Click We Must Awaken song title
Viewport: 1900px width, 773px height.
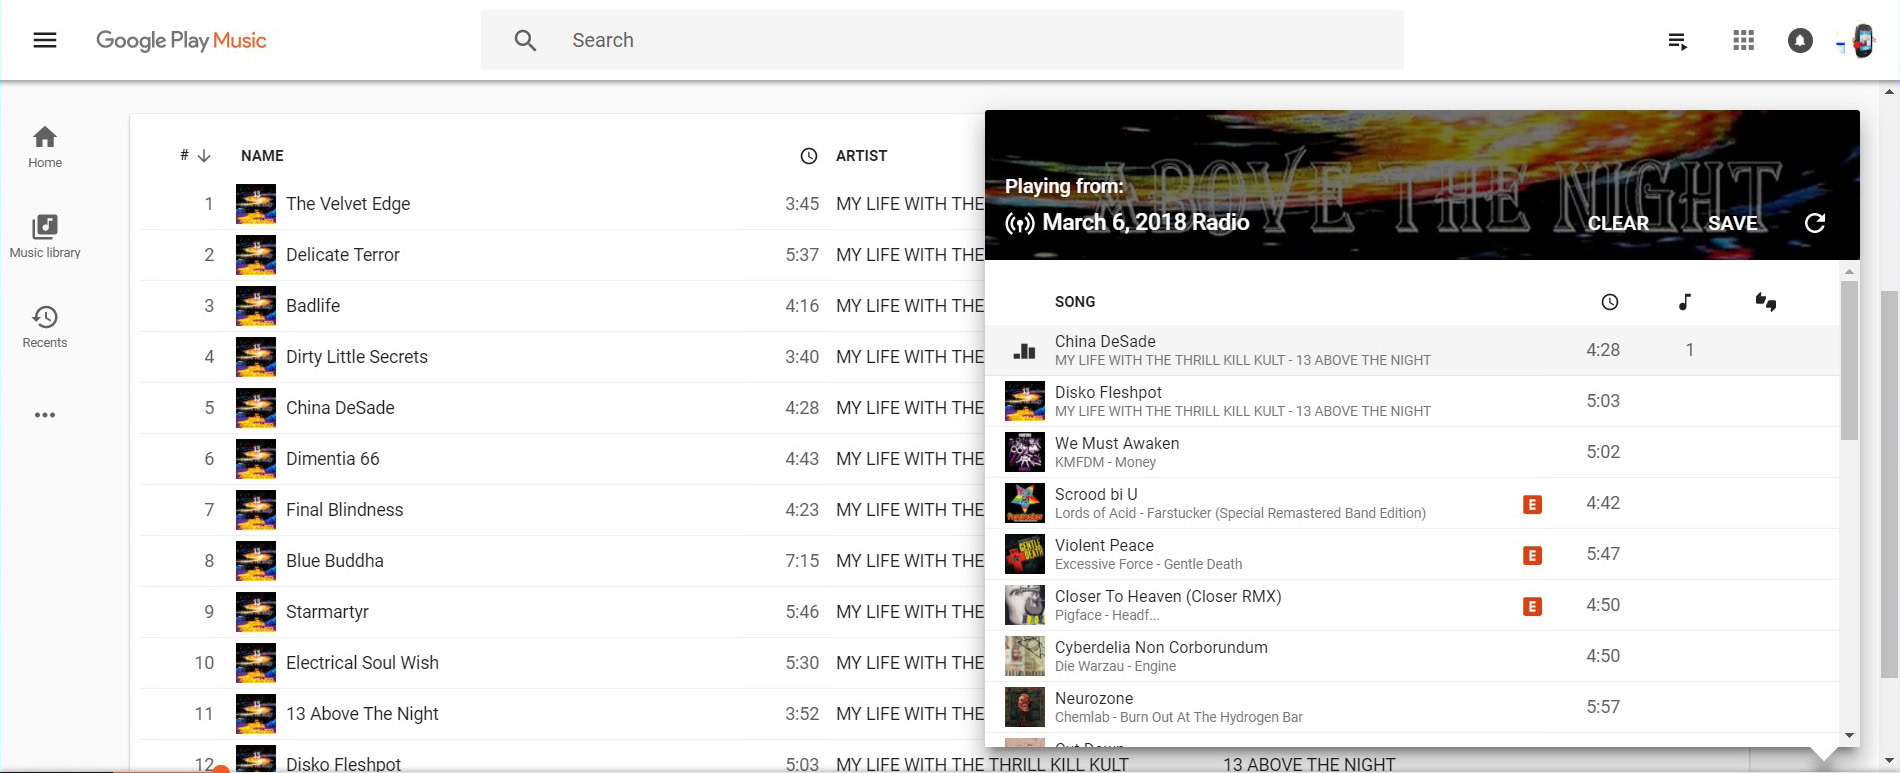point(1117,443)
